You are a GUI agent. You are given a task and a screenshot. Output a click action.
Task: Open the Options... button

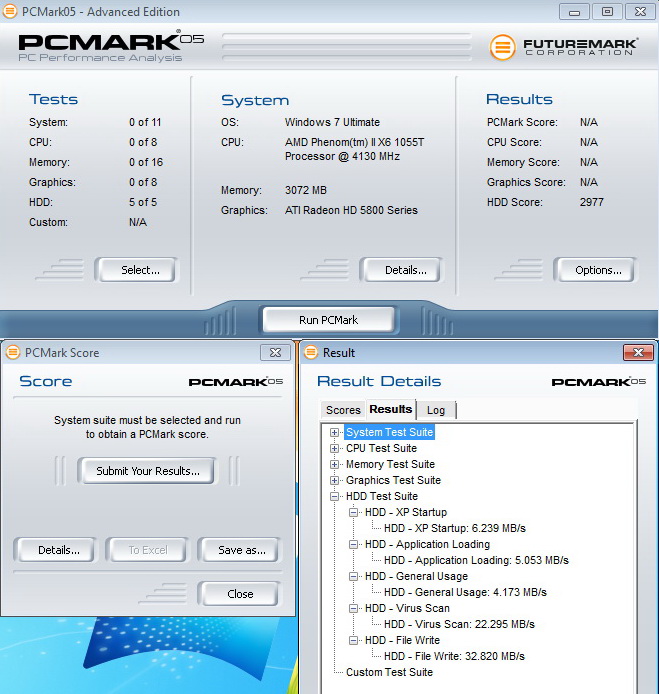(x=595, y=270)
